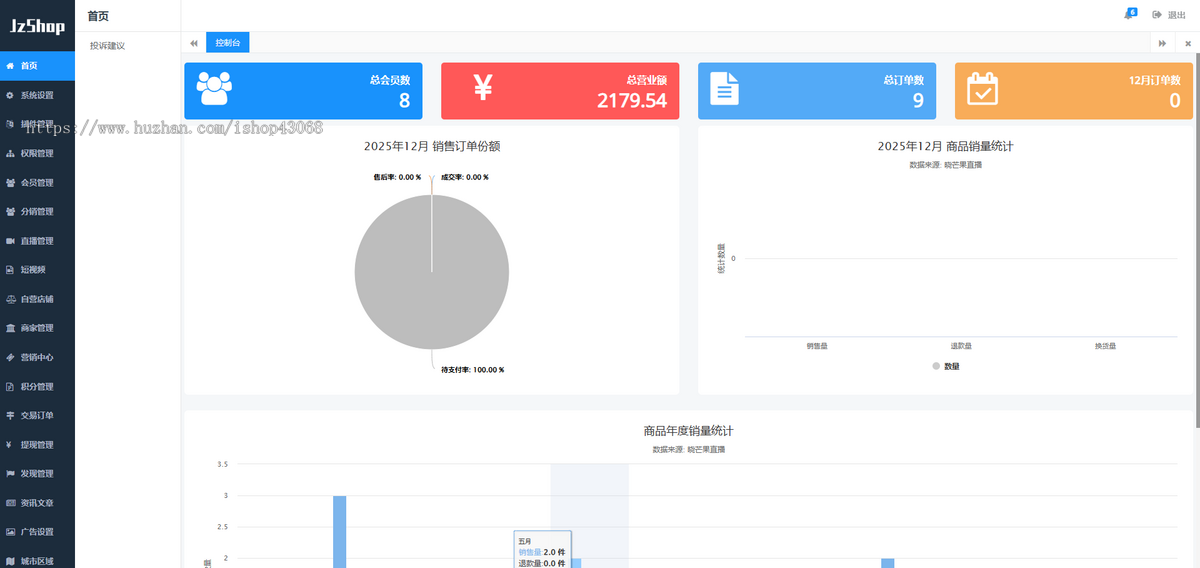1200x568 pixels.
Task: Click the gray pie chart
Action: 432,272
